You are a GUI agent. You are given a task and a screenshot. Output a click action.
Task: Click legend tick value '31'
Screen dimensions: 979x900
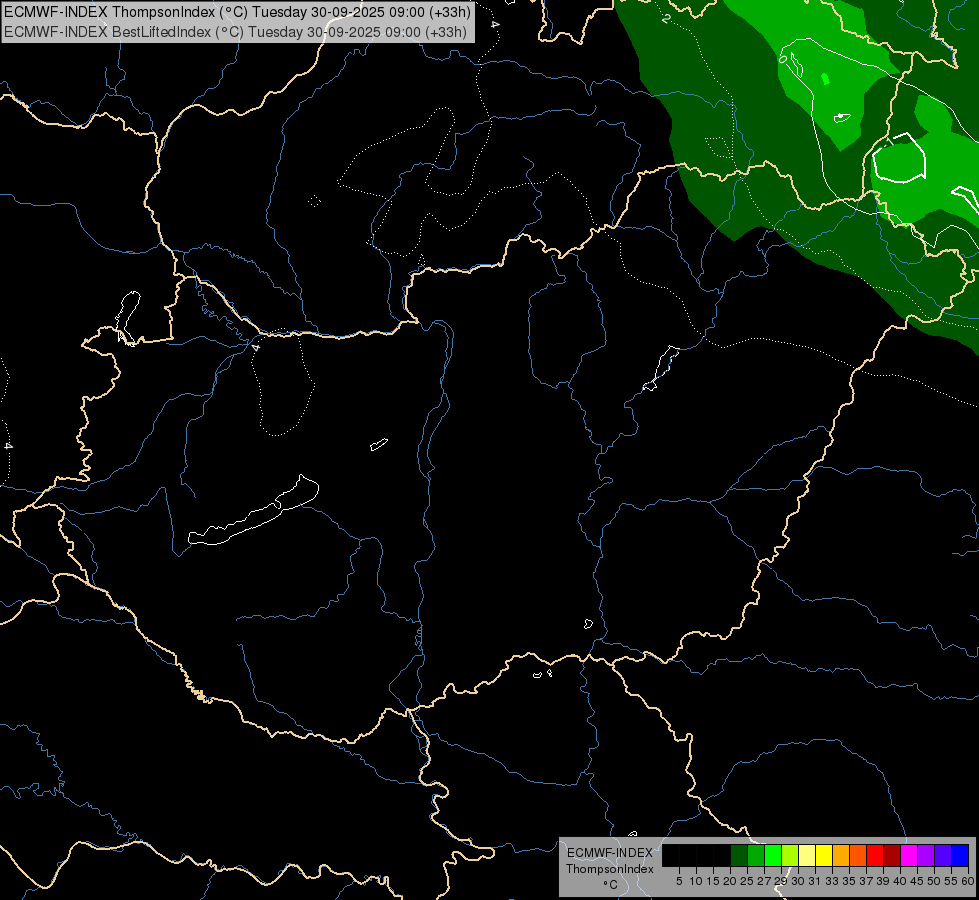(815, 881)
